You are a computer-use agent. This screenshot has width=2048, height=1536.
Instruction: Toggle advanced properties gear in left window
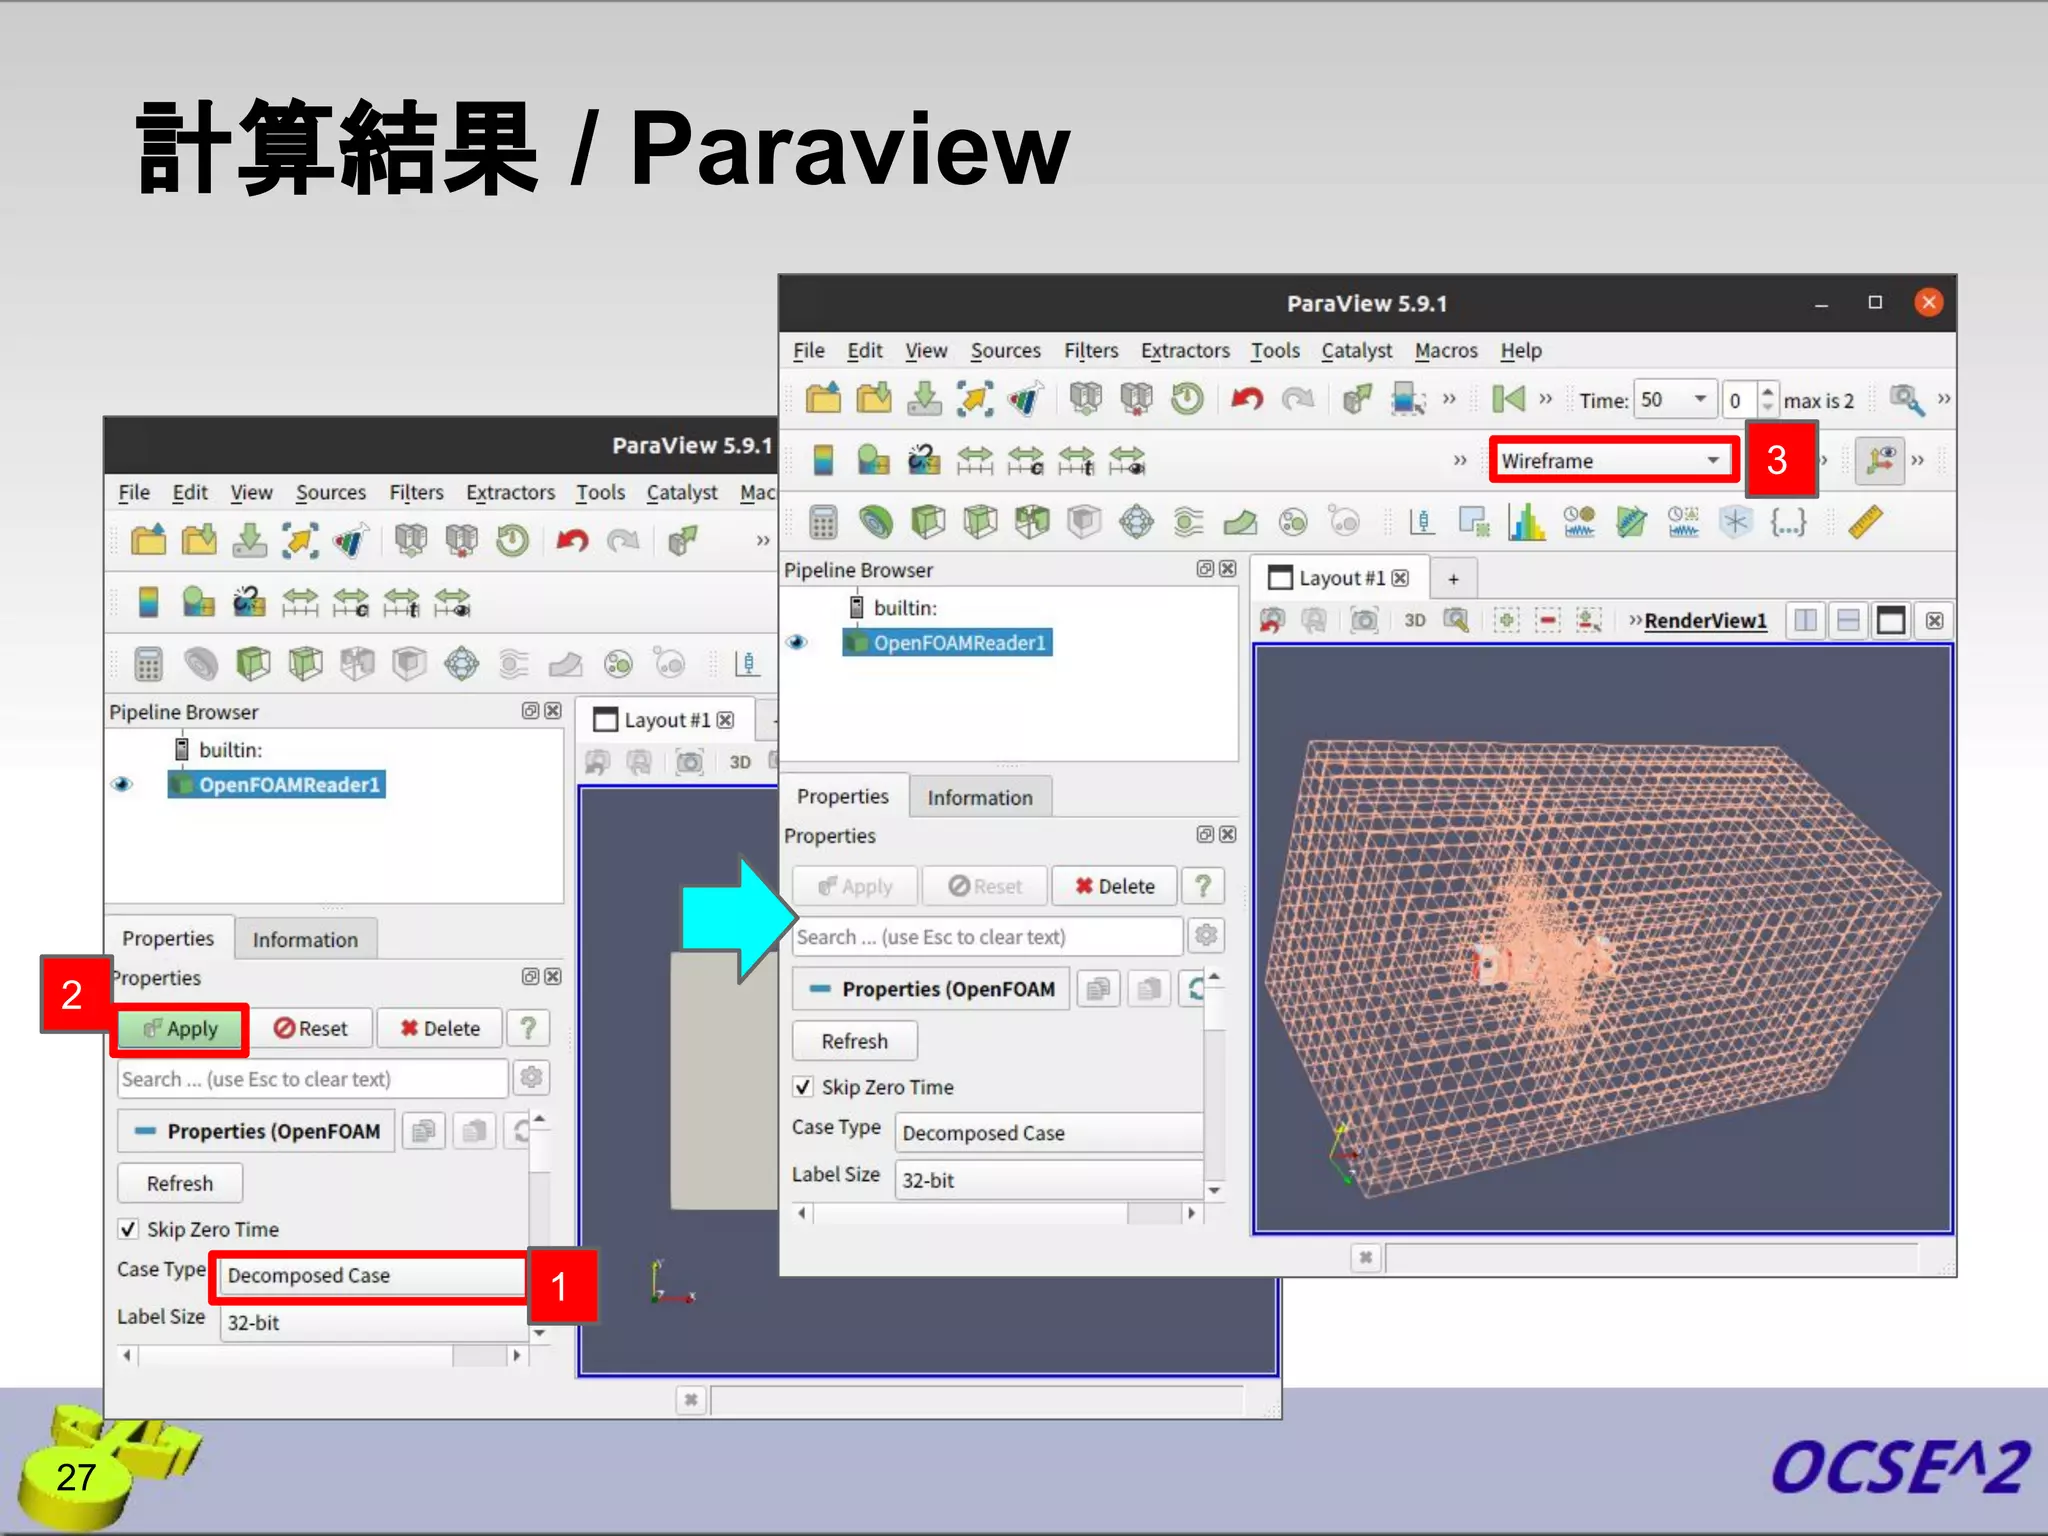click(531, 1078)
